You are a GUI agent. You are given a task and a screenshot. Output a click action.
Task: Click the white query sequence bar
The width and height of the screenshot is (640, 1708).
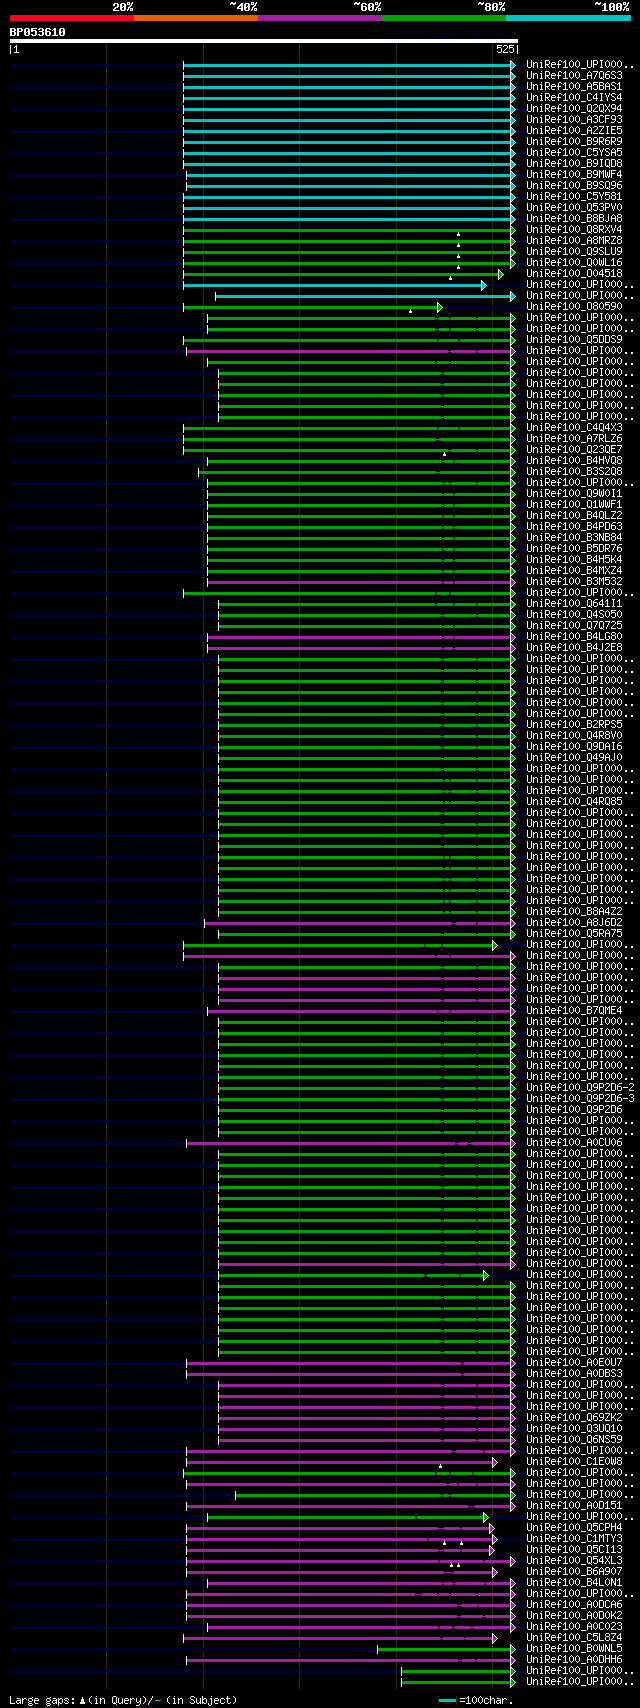point(264,41)
